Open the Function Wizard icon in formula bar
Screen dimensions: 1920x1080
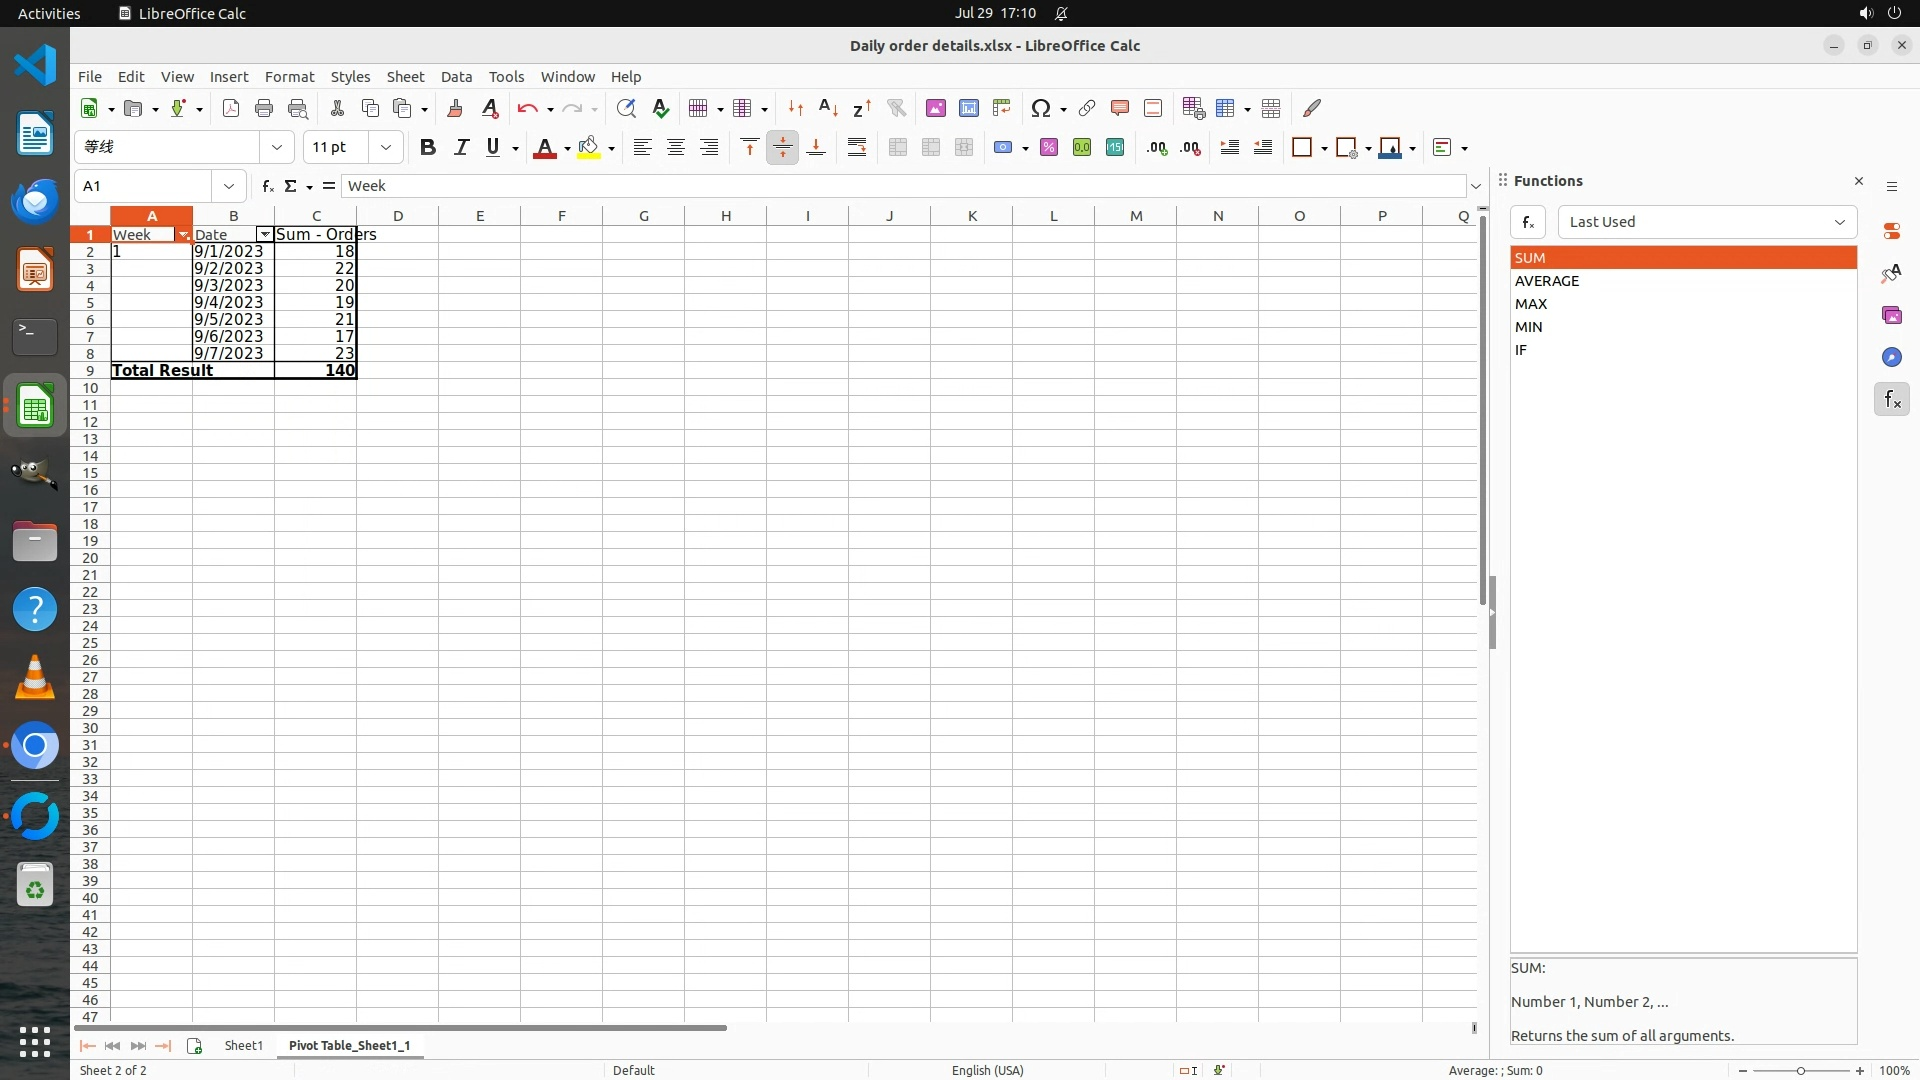tap(267, 186)
